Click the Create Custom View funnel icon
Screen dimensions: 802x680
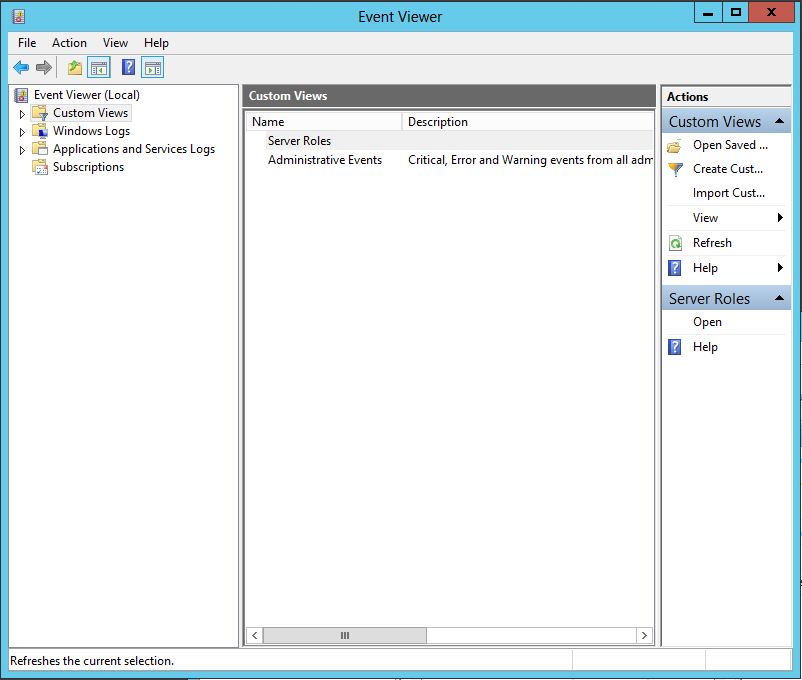675,169
